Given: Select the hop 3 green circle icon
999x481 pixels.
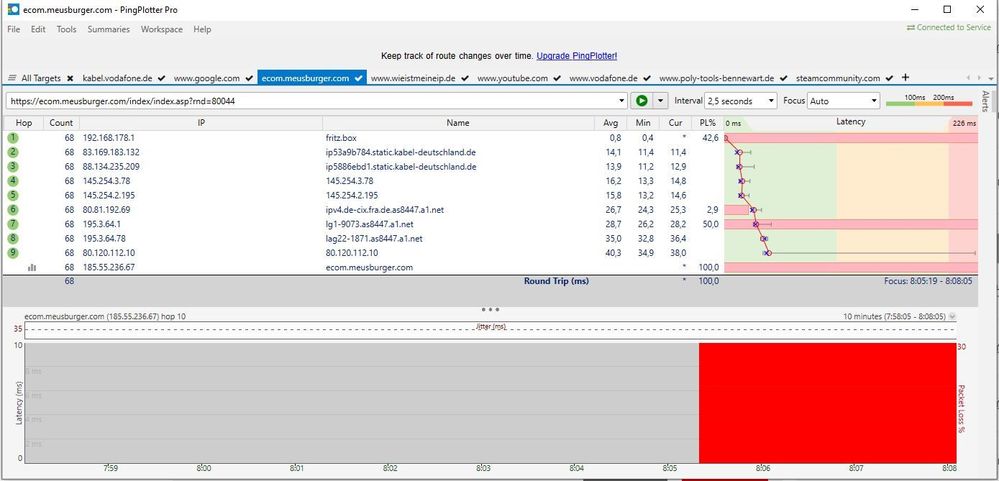Looking at the screenshot, I should point(13,167).
